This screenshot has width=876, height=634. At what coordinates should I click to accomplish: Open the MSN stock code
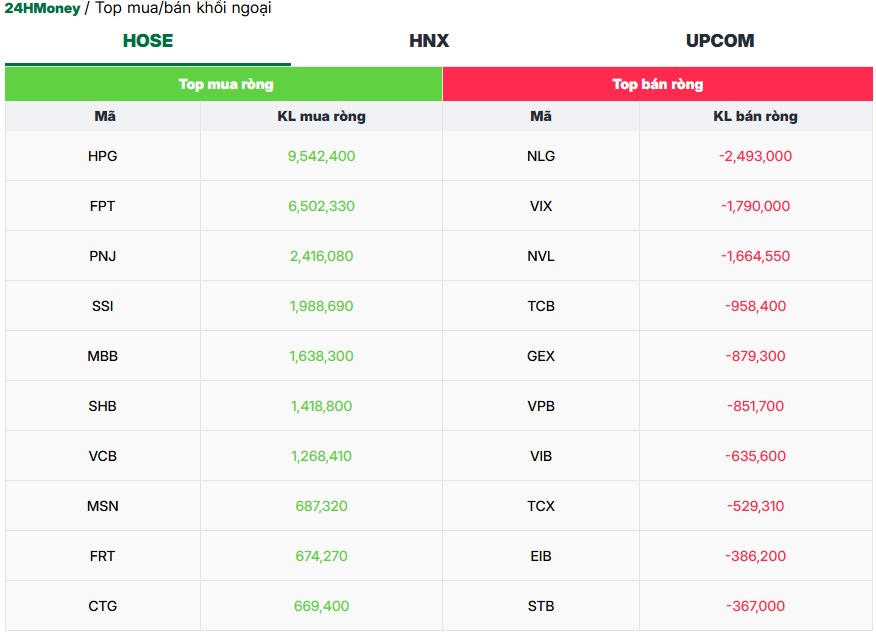click(103, 506)
